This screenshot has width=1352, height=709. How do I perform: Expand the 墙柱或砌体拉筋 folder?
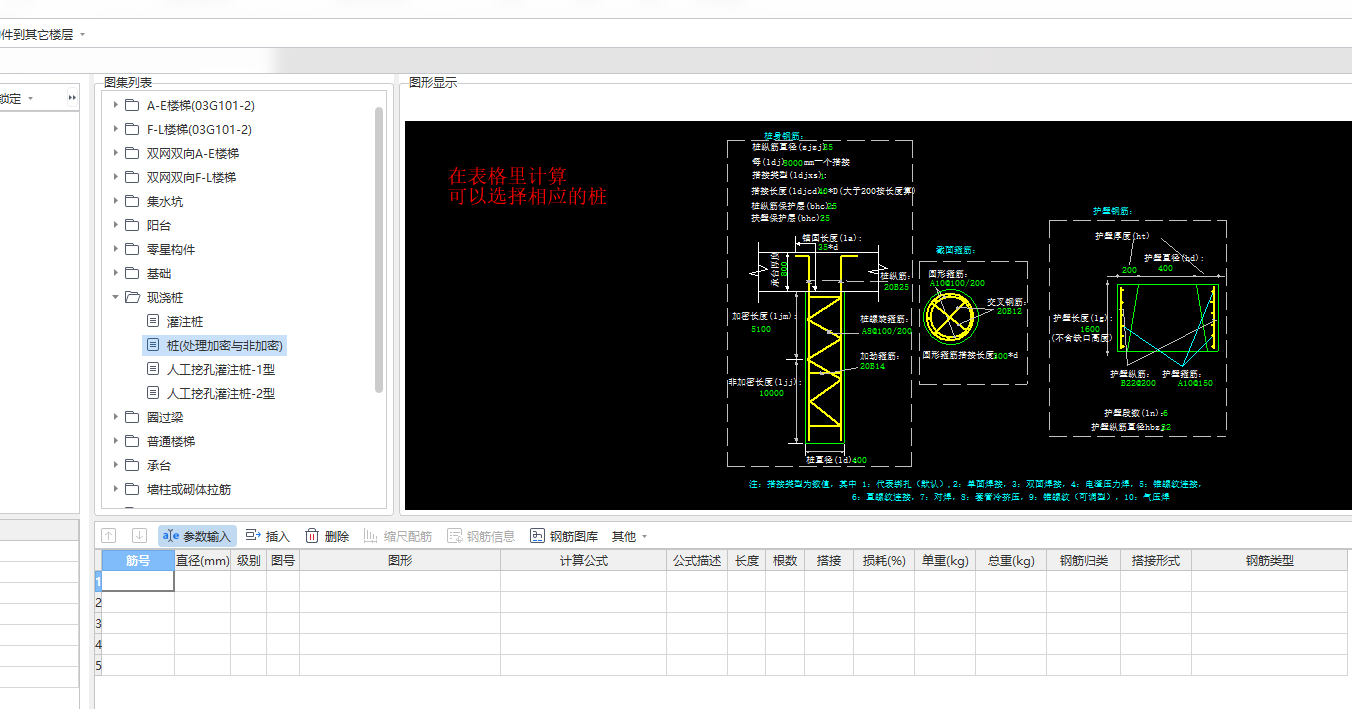point(116,489)
